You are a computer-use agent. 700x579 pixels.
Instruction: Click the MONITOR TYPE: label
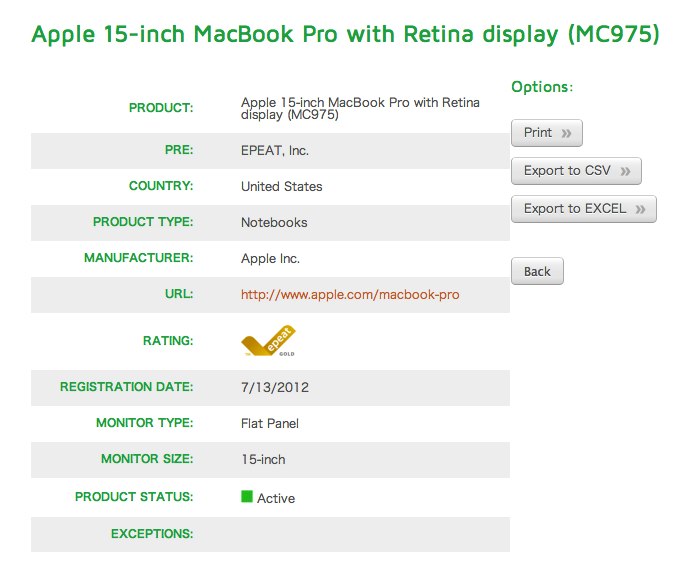tap(145, 423)
